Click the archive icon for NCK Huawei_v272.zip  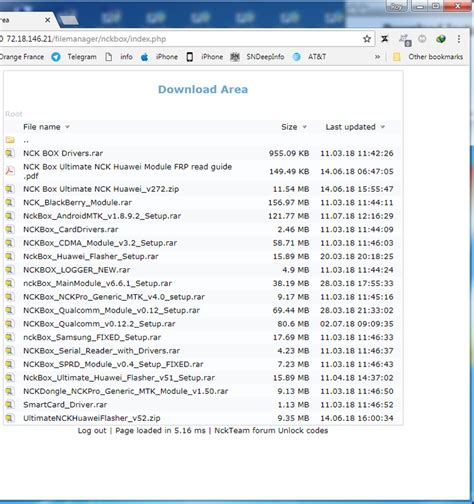point(10,189)
